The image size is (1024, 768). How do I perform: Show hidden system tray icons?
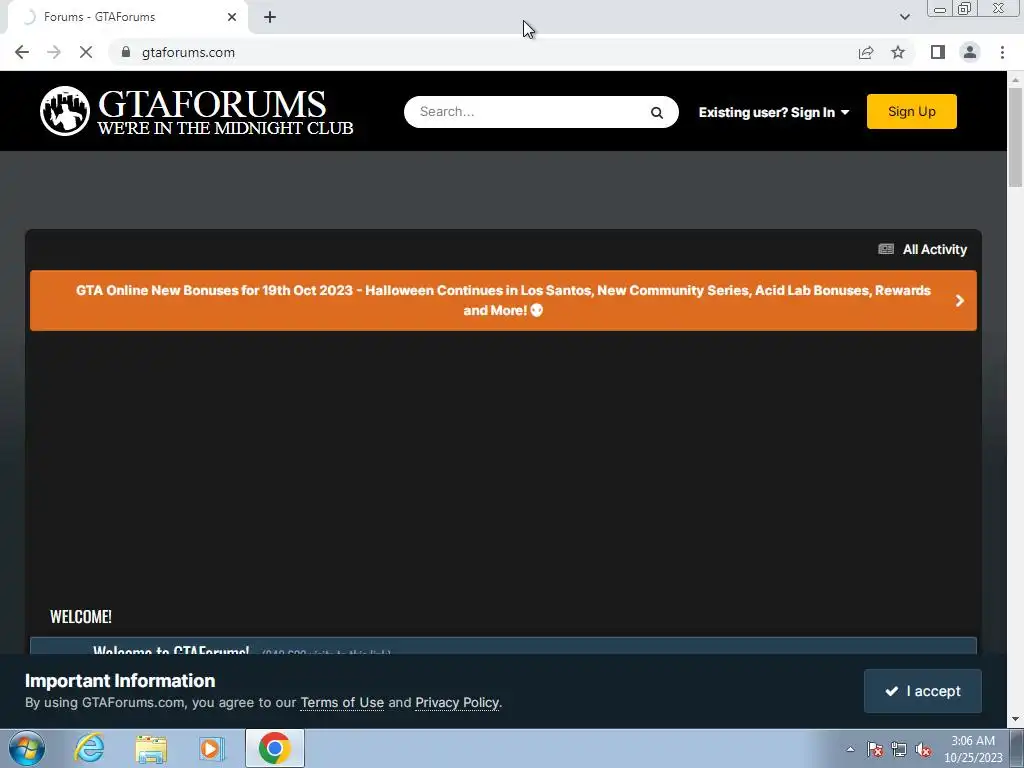tap(850, 749)
